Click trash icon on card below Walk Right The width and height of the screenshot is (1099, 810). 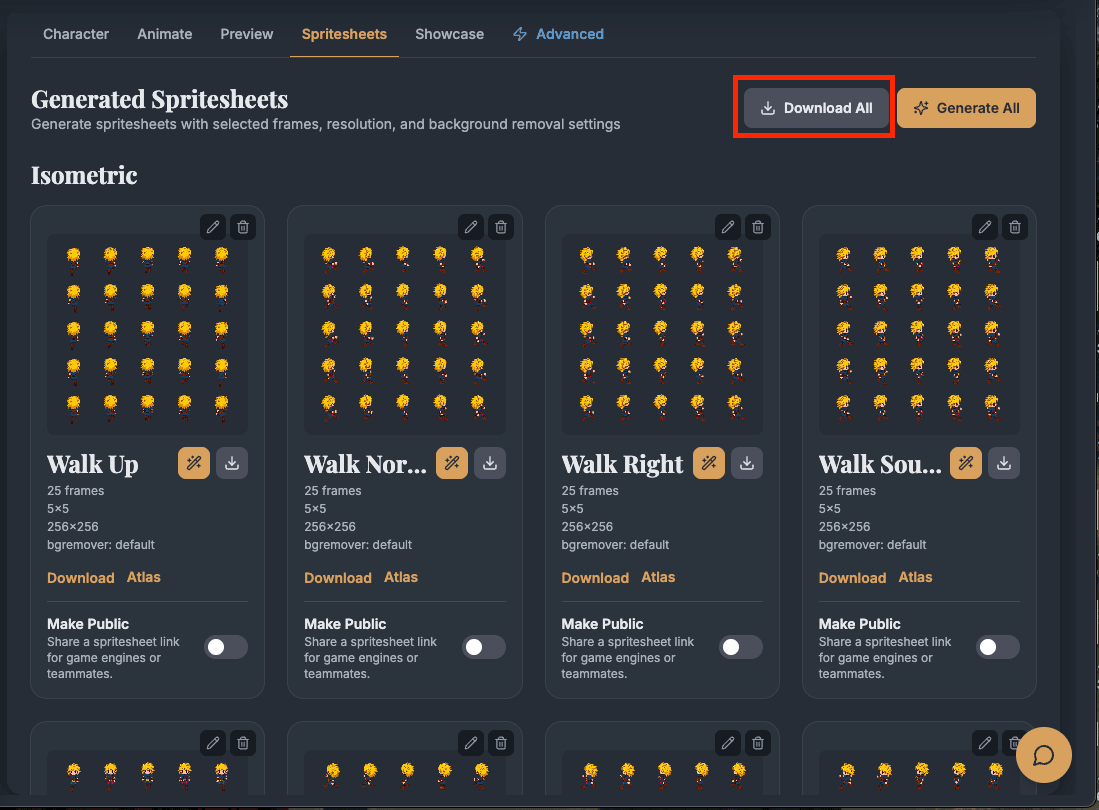coord(758,743)
